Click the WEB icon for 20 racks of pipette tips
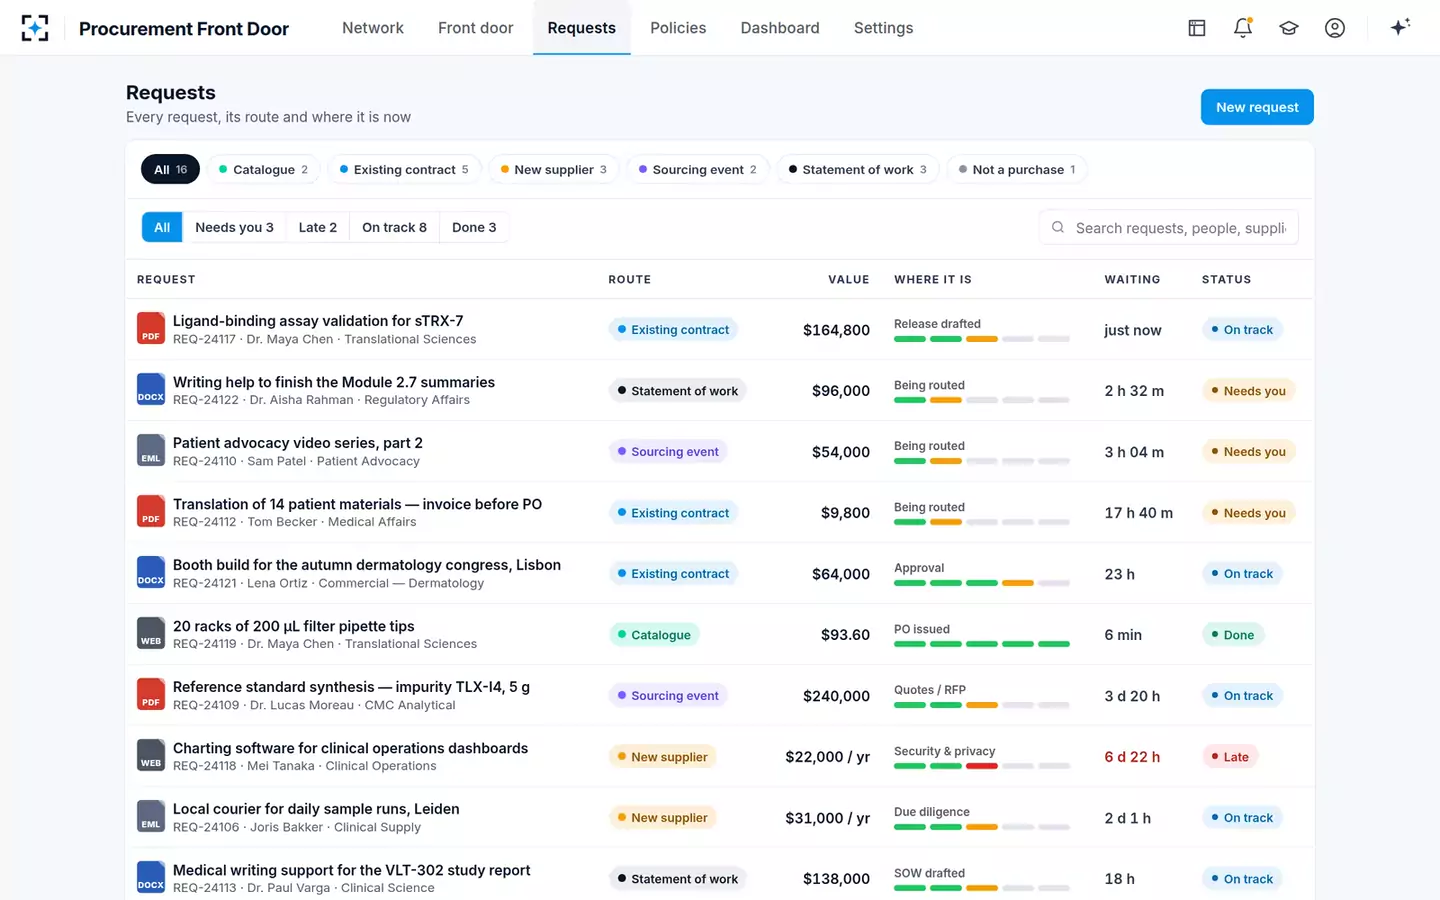Viewport: 1440px width, 900px height. click(x=151, y=634)
